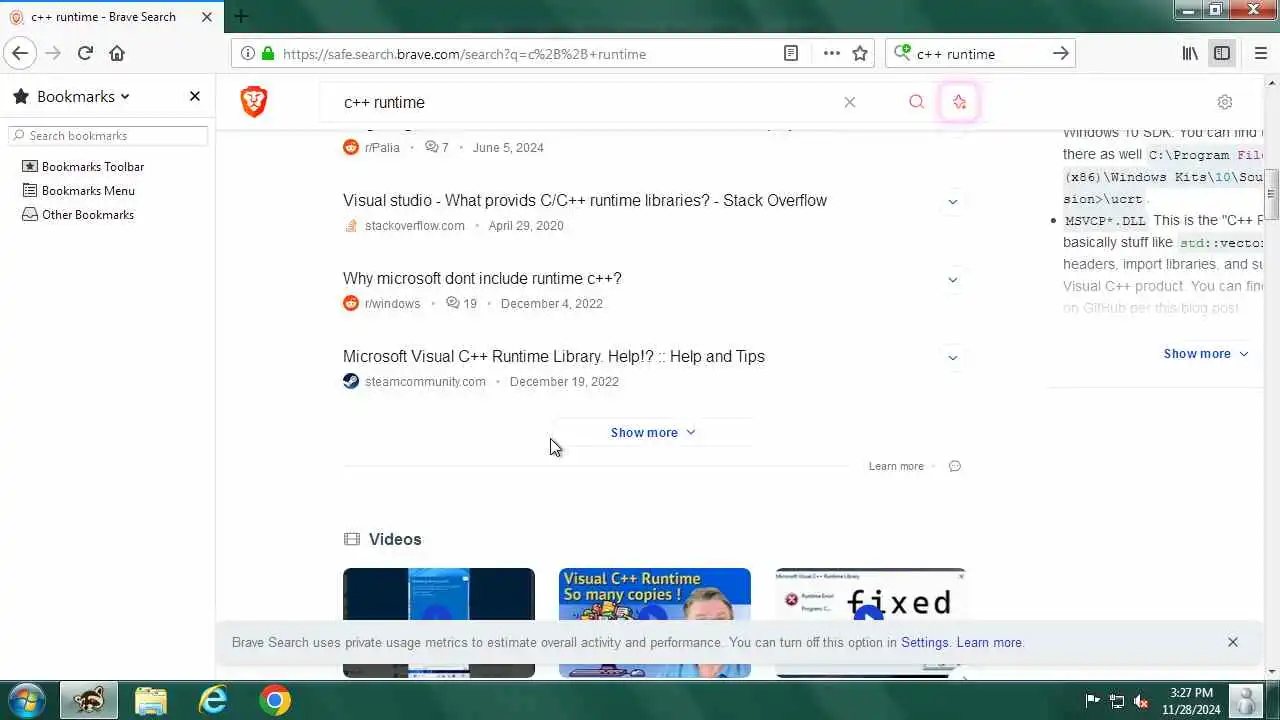Viewport: 1280px width, 720px height.
Task: Dismiss the usage metrics notice
Action: click(1233, 642)
